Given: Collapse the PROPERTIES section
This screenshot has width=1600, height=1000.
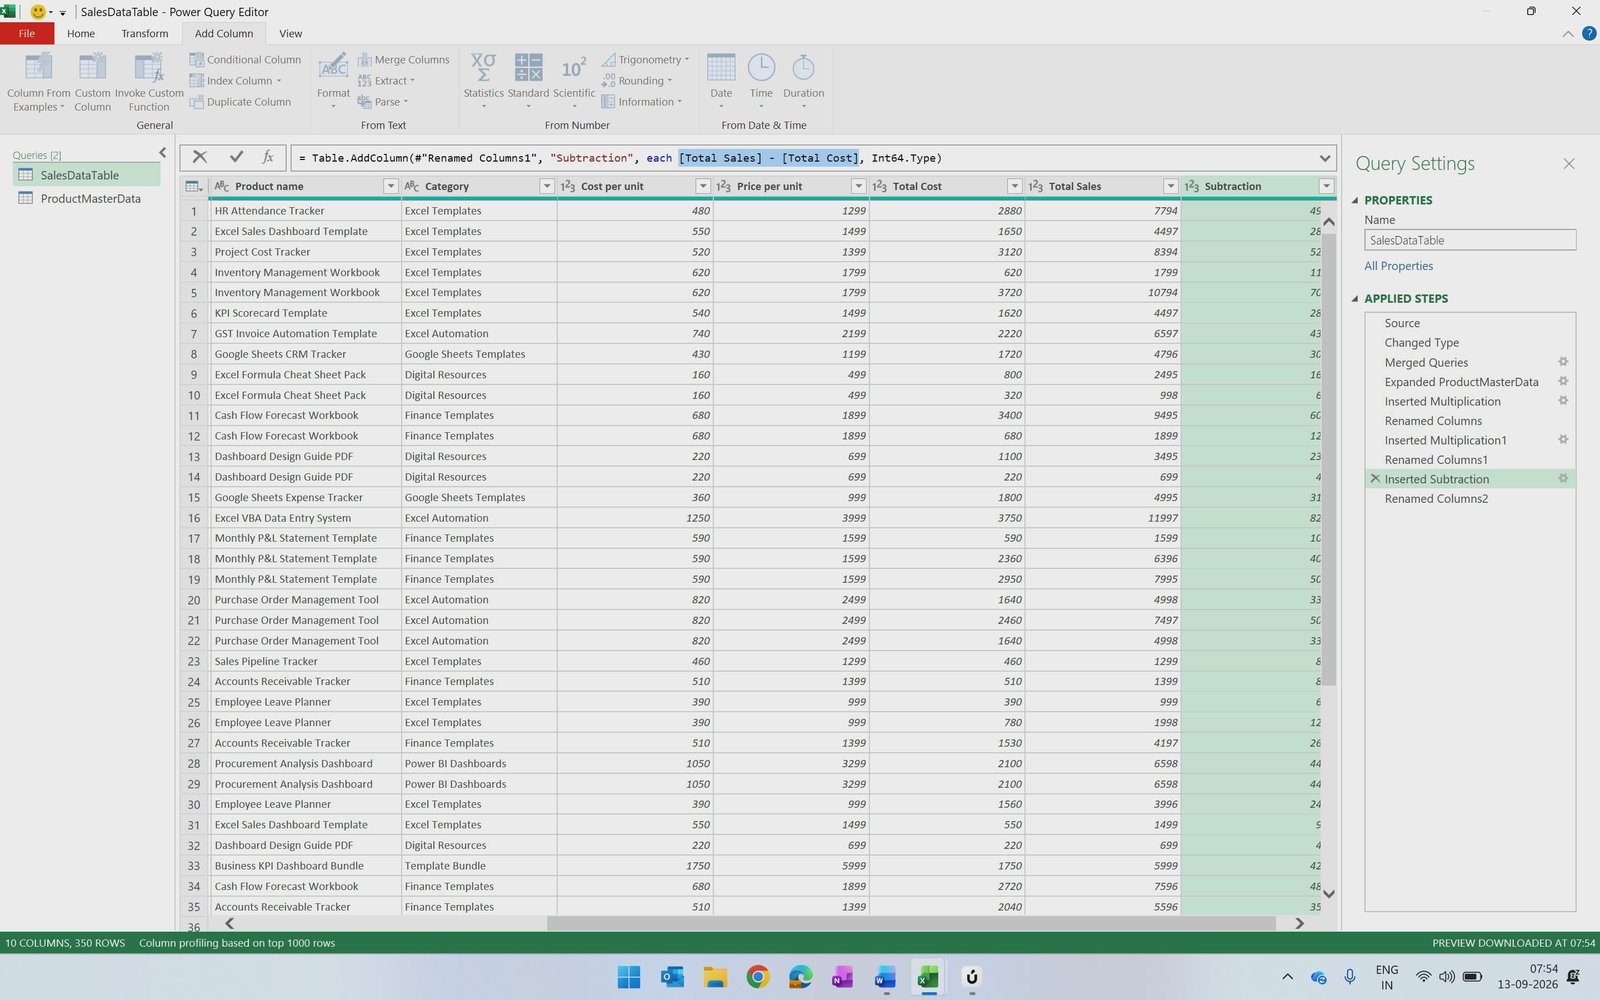Looking at the screenshot, I should coord(1355,200).
